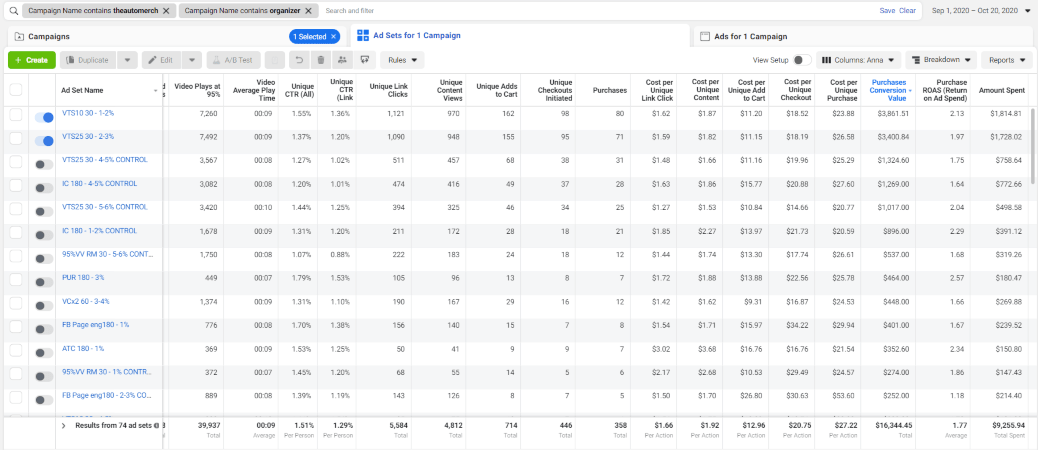The image size is (1038, 450).
Task: Click the undo arrow icon in the toolbar
Action: 298,60
